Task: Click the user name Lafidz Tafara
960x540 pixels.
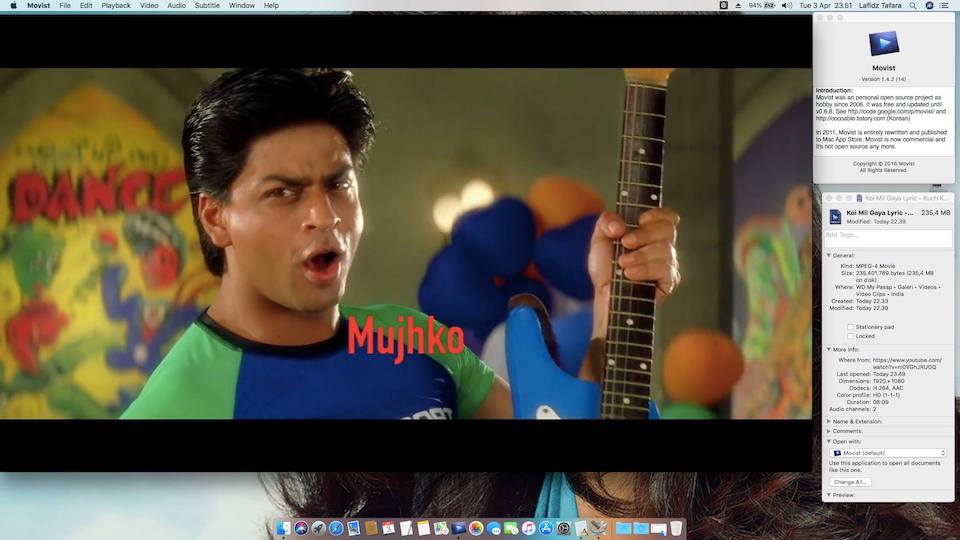Action: [880, 6]
